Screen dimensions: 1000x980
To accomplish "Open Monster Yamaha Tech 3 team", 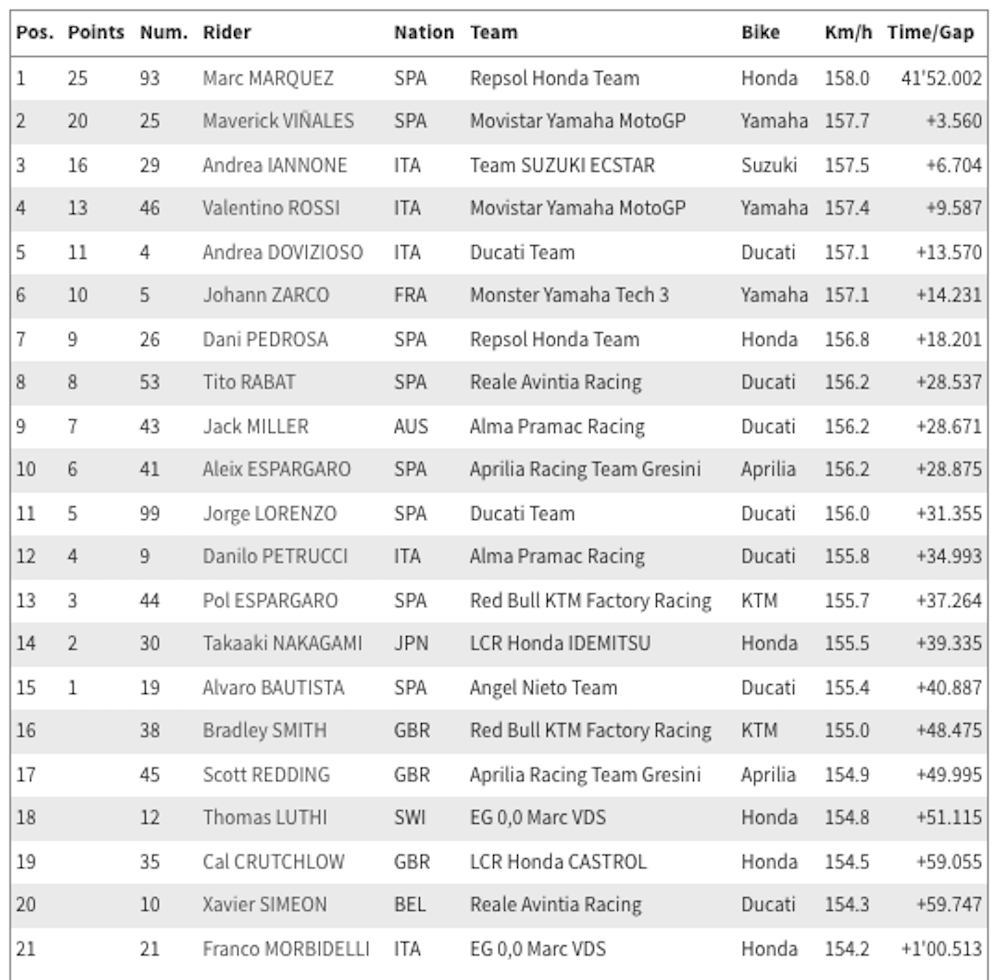I will pos(569,295).
